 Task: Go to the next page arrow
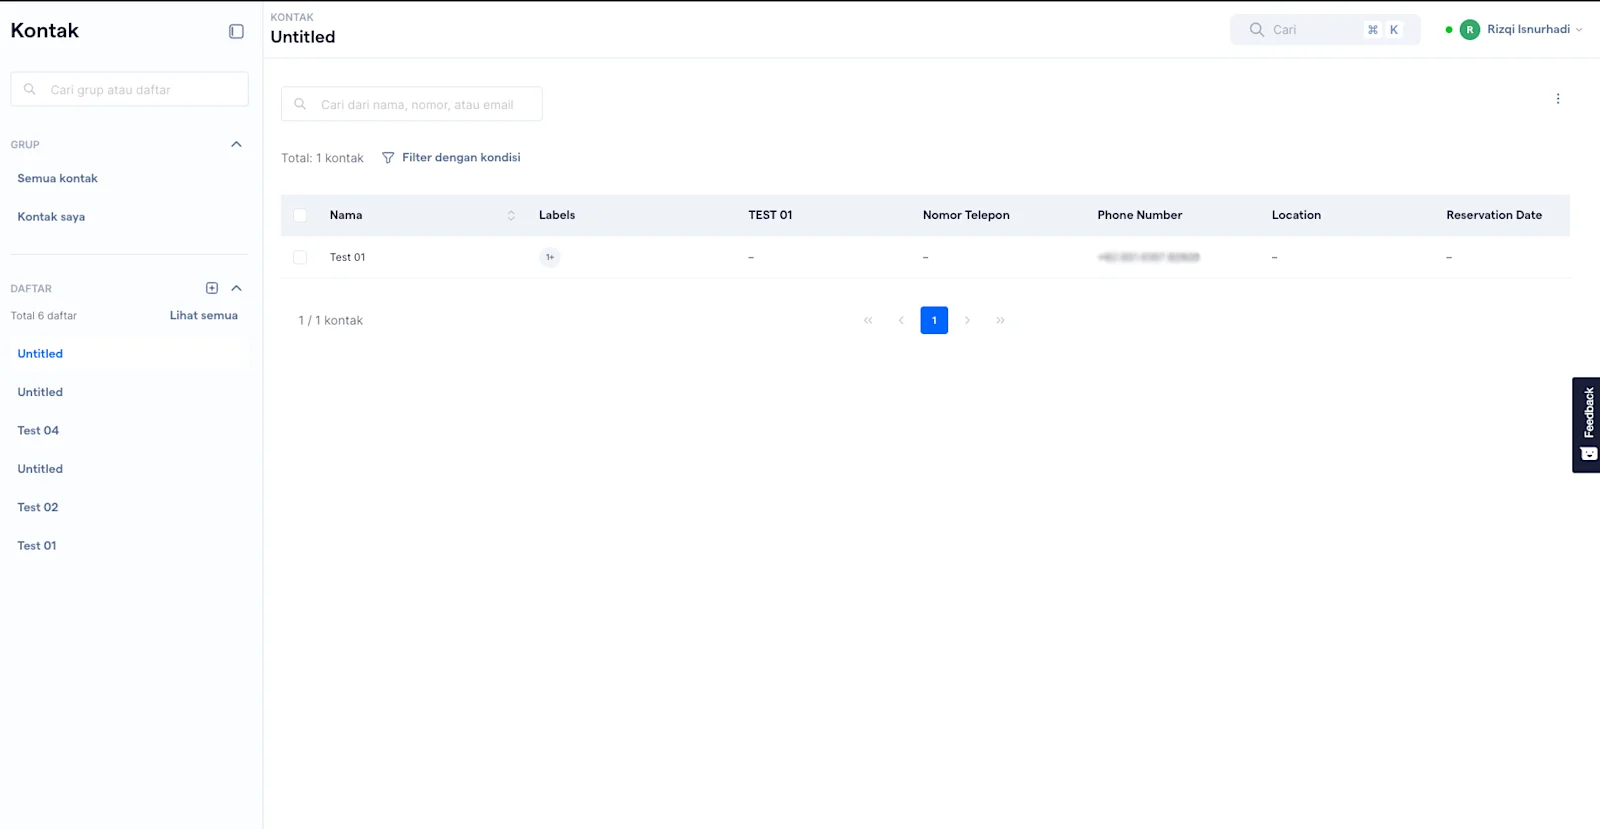point(967,320)
